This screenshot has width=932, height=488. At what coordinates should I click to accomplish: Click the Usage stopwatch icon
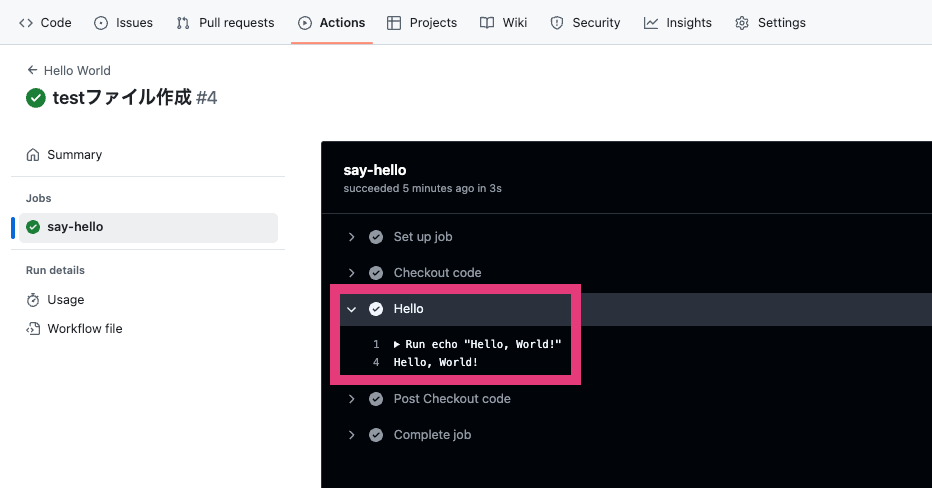33,300
